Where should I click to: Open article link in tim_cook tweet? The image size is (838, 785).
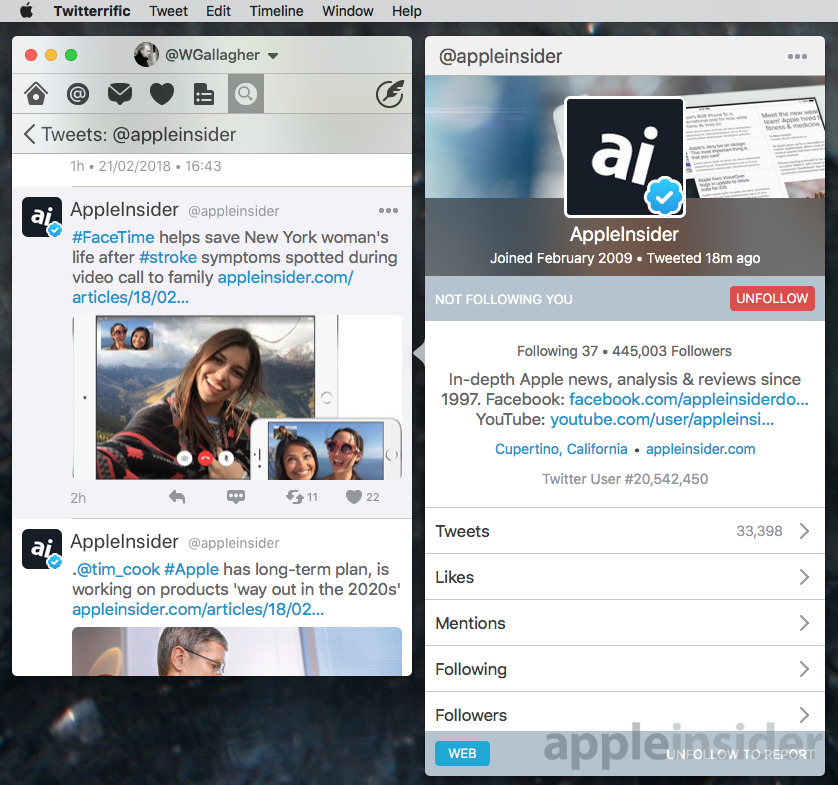pos(198,610)
